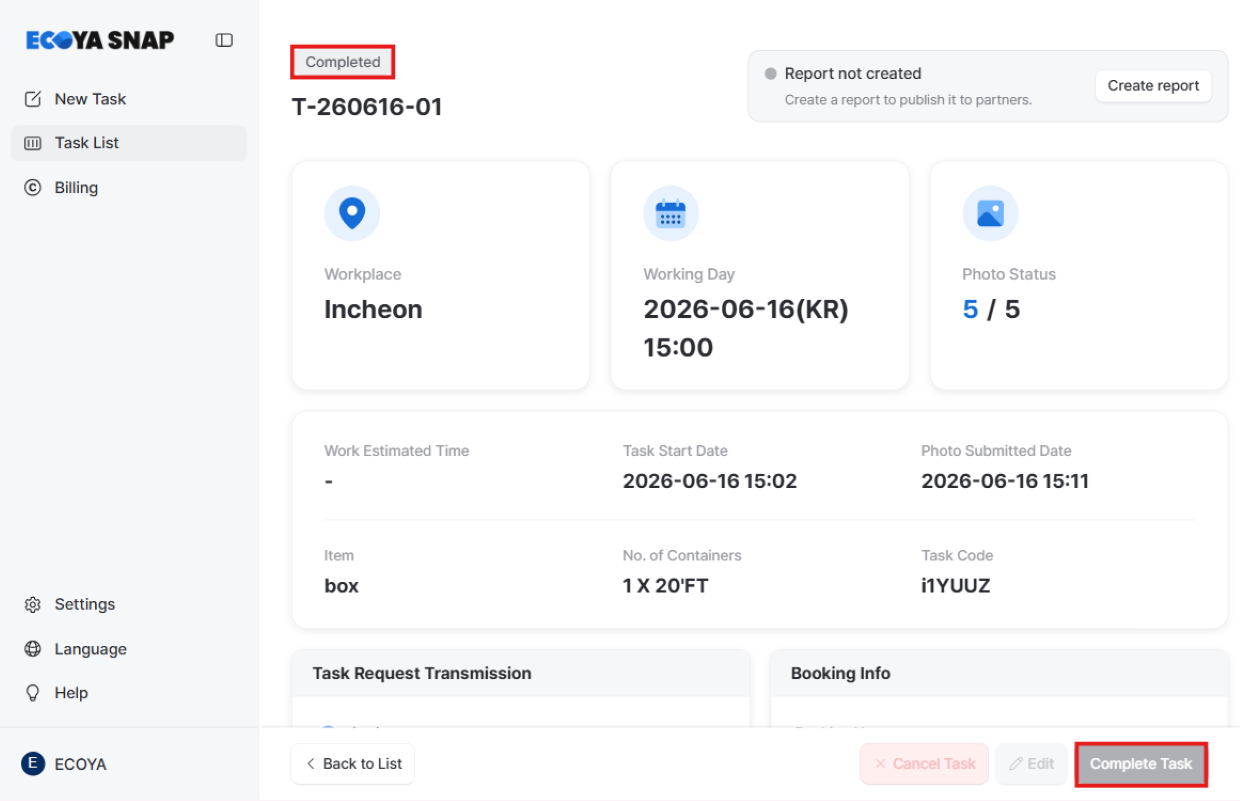
Task: Click the ECOYA SNAP logo
Action: click(x=100, y=40)
